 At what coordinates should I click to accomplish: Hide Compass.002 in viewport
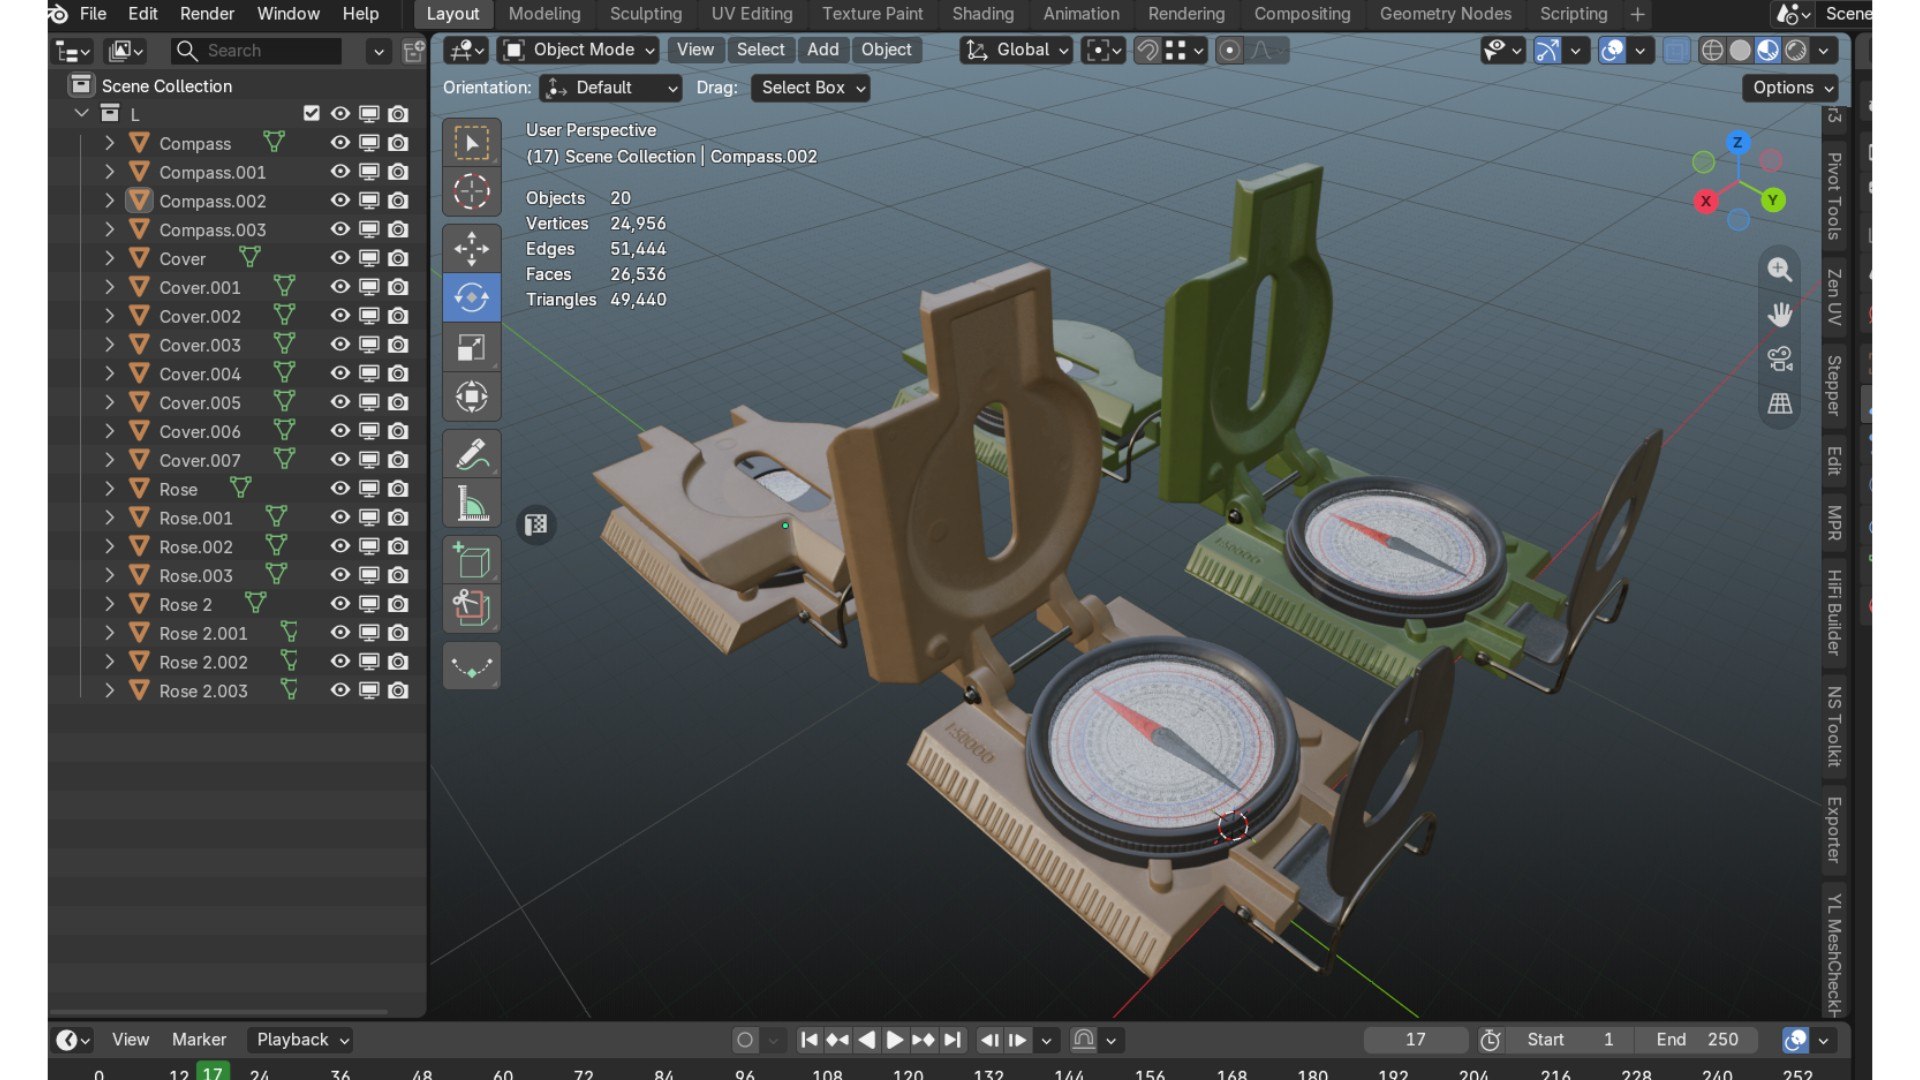click(340, 200)
